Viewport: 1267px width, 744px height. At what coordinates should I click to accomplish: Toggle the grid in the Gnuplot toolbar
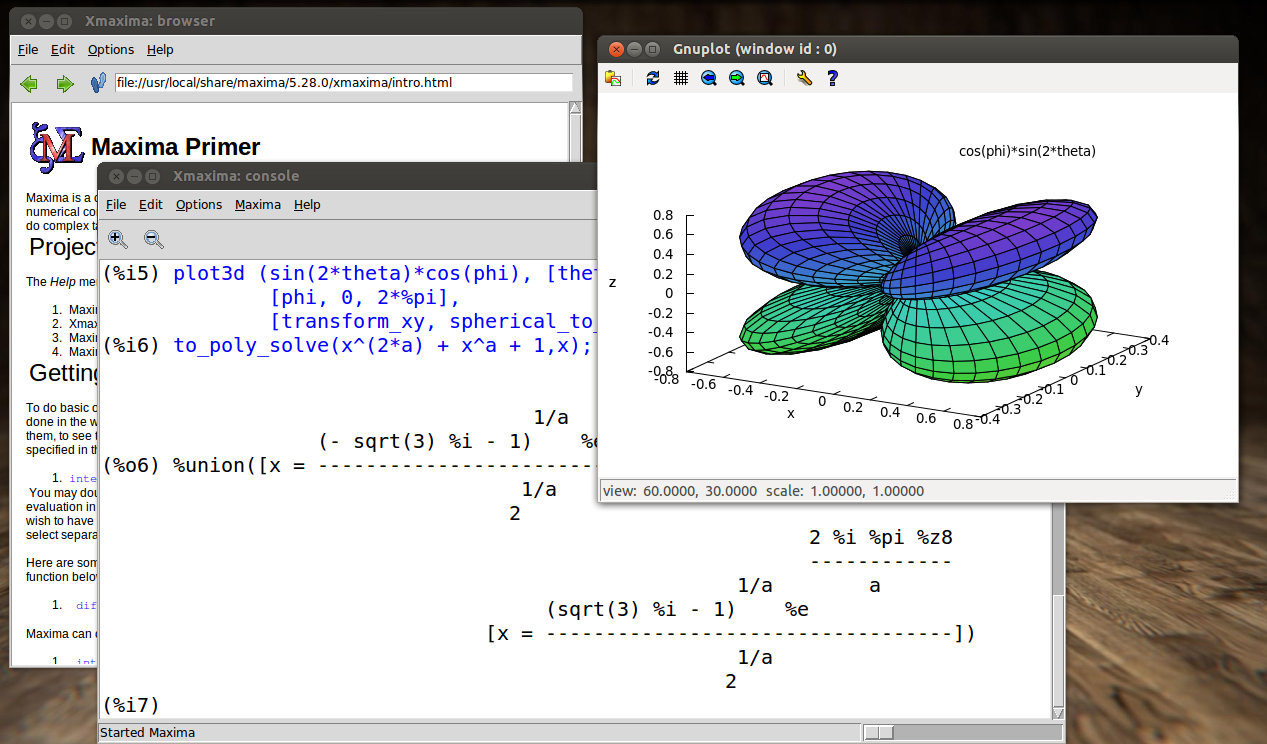[681, 78]
